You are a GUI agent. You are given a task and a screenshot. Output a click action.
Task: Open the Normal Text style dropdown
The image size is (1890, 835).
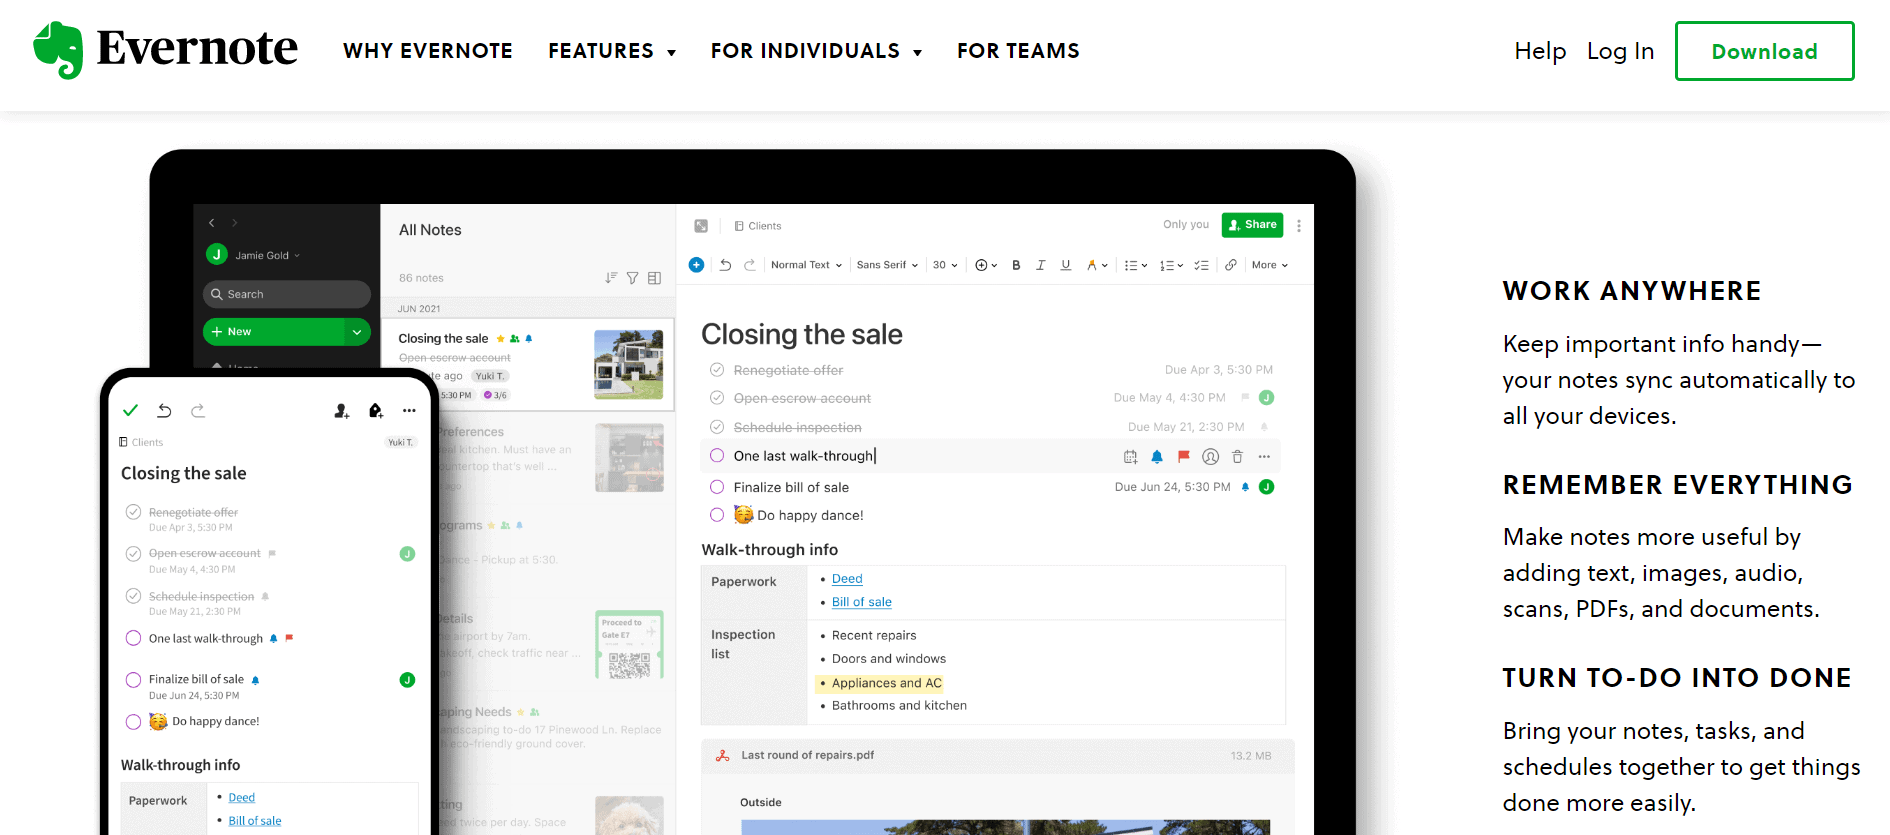(x=806, y=265)
